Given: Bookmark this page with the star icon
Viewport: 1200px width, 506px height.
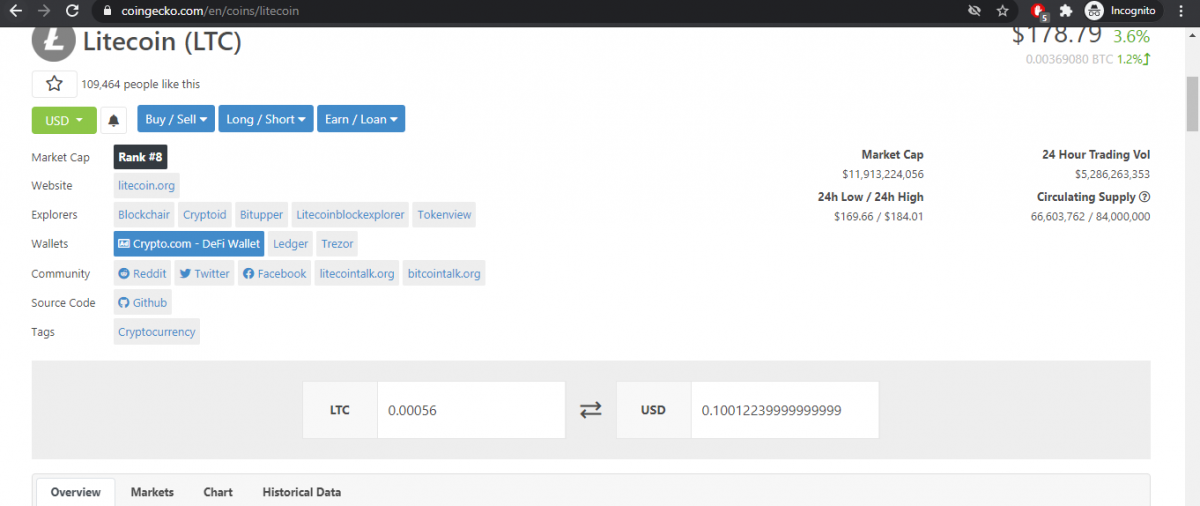Looking at the screenshot, I should point(1002,11).
